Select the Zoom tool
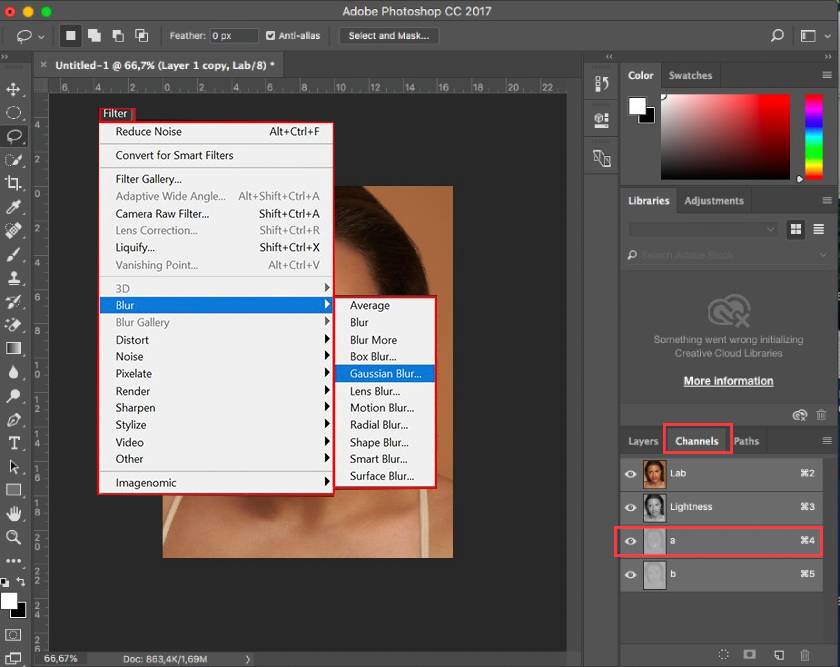 click(14, 537)
